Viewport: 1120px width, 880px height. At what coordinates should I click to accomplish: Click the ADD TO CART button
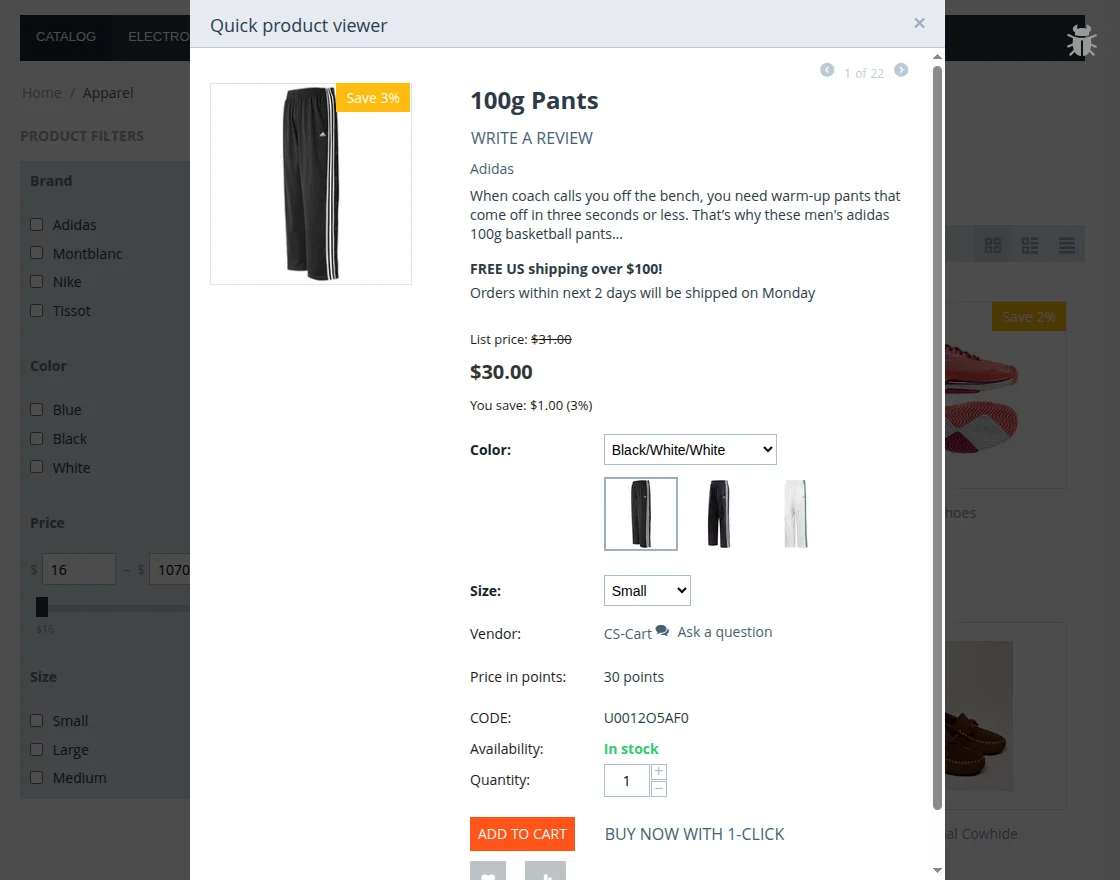(x=522, y=833)
